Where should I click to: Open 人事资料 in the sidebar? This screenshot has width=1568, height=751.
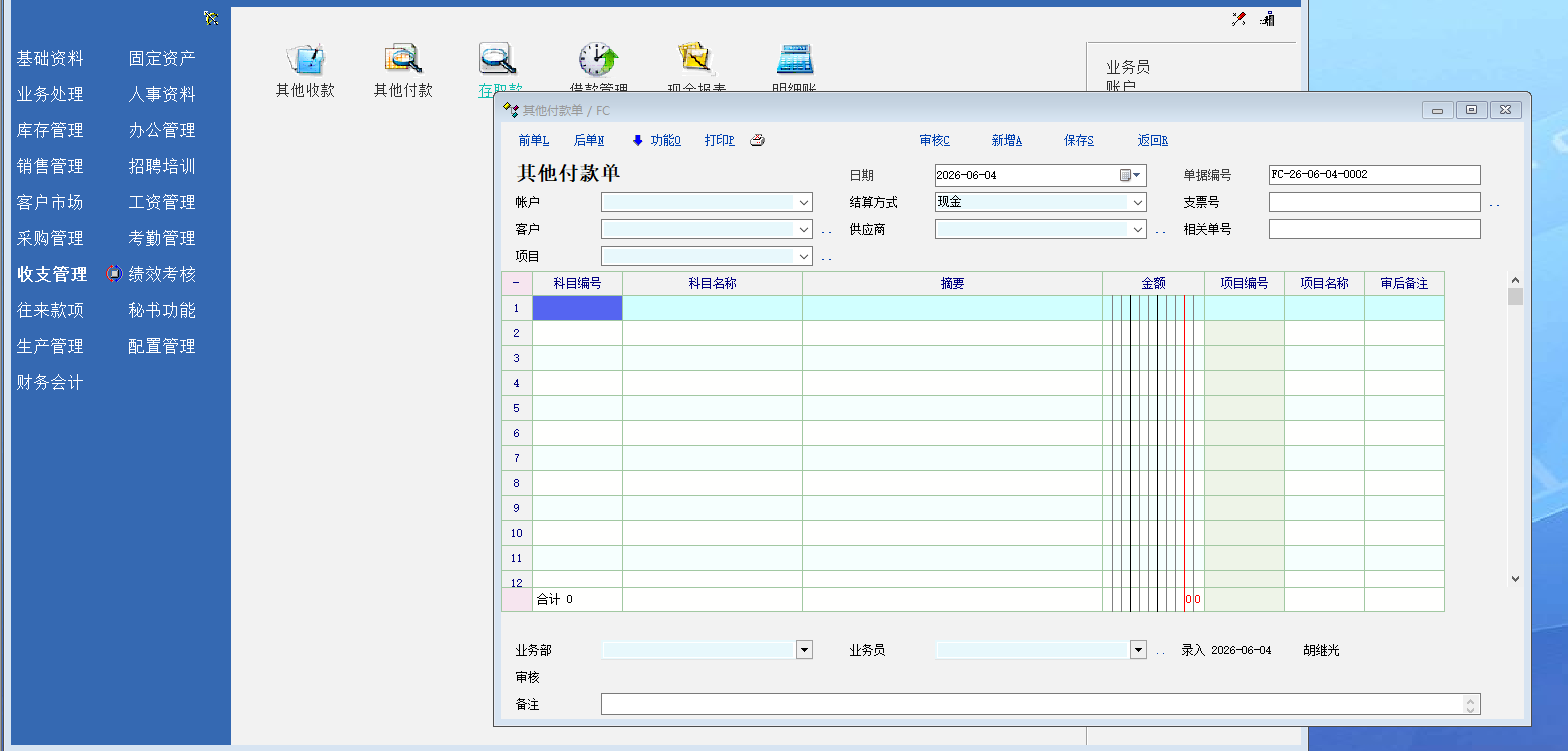[x=162, y=95]
